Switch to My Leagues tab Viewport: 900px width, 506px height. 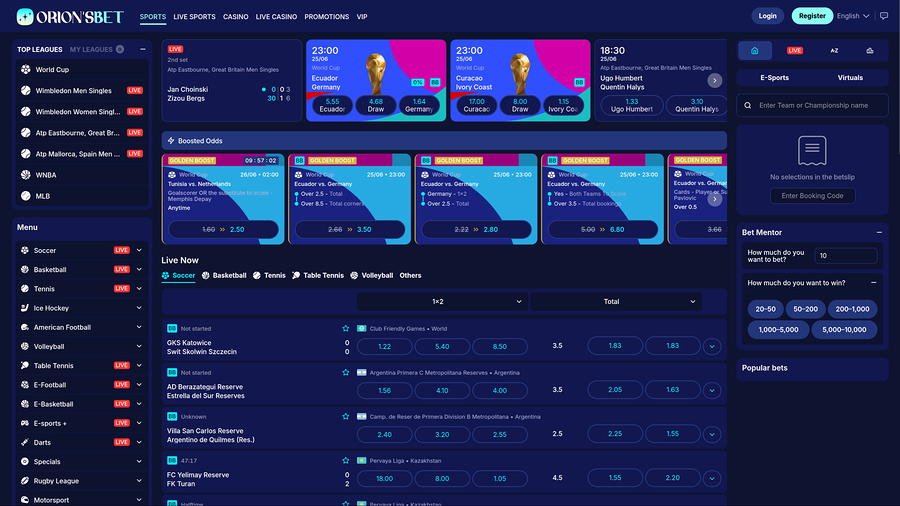96,49
